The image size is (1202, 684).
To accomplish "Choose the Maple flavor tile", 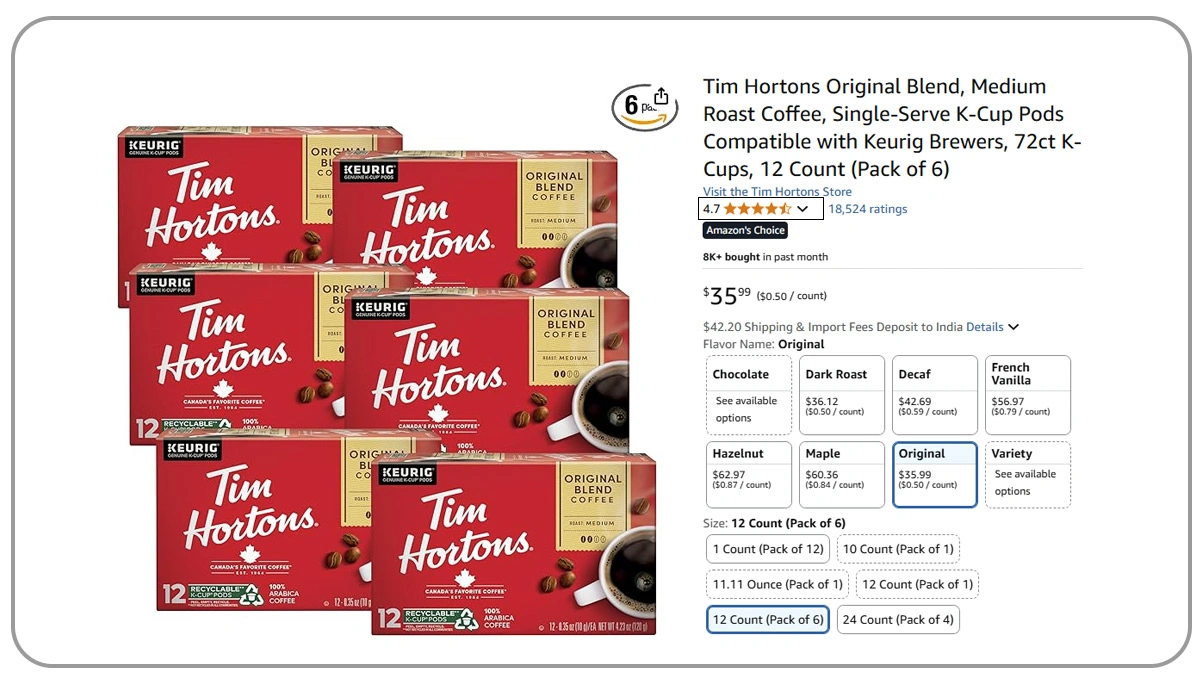I will 842,475.
